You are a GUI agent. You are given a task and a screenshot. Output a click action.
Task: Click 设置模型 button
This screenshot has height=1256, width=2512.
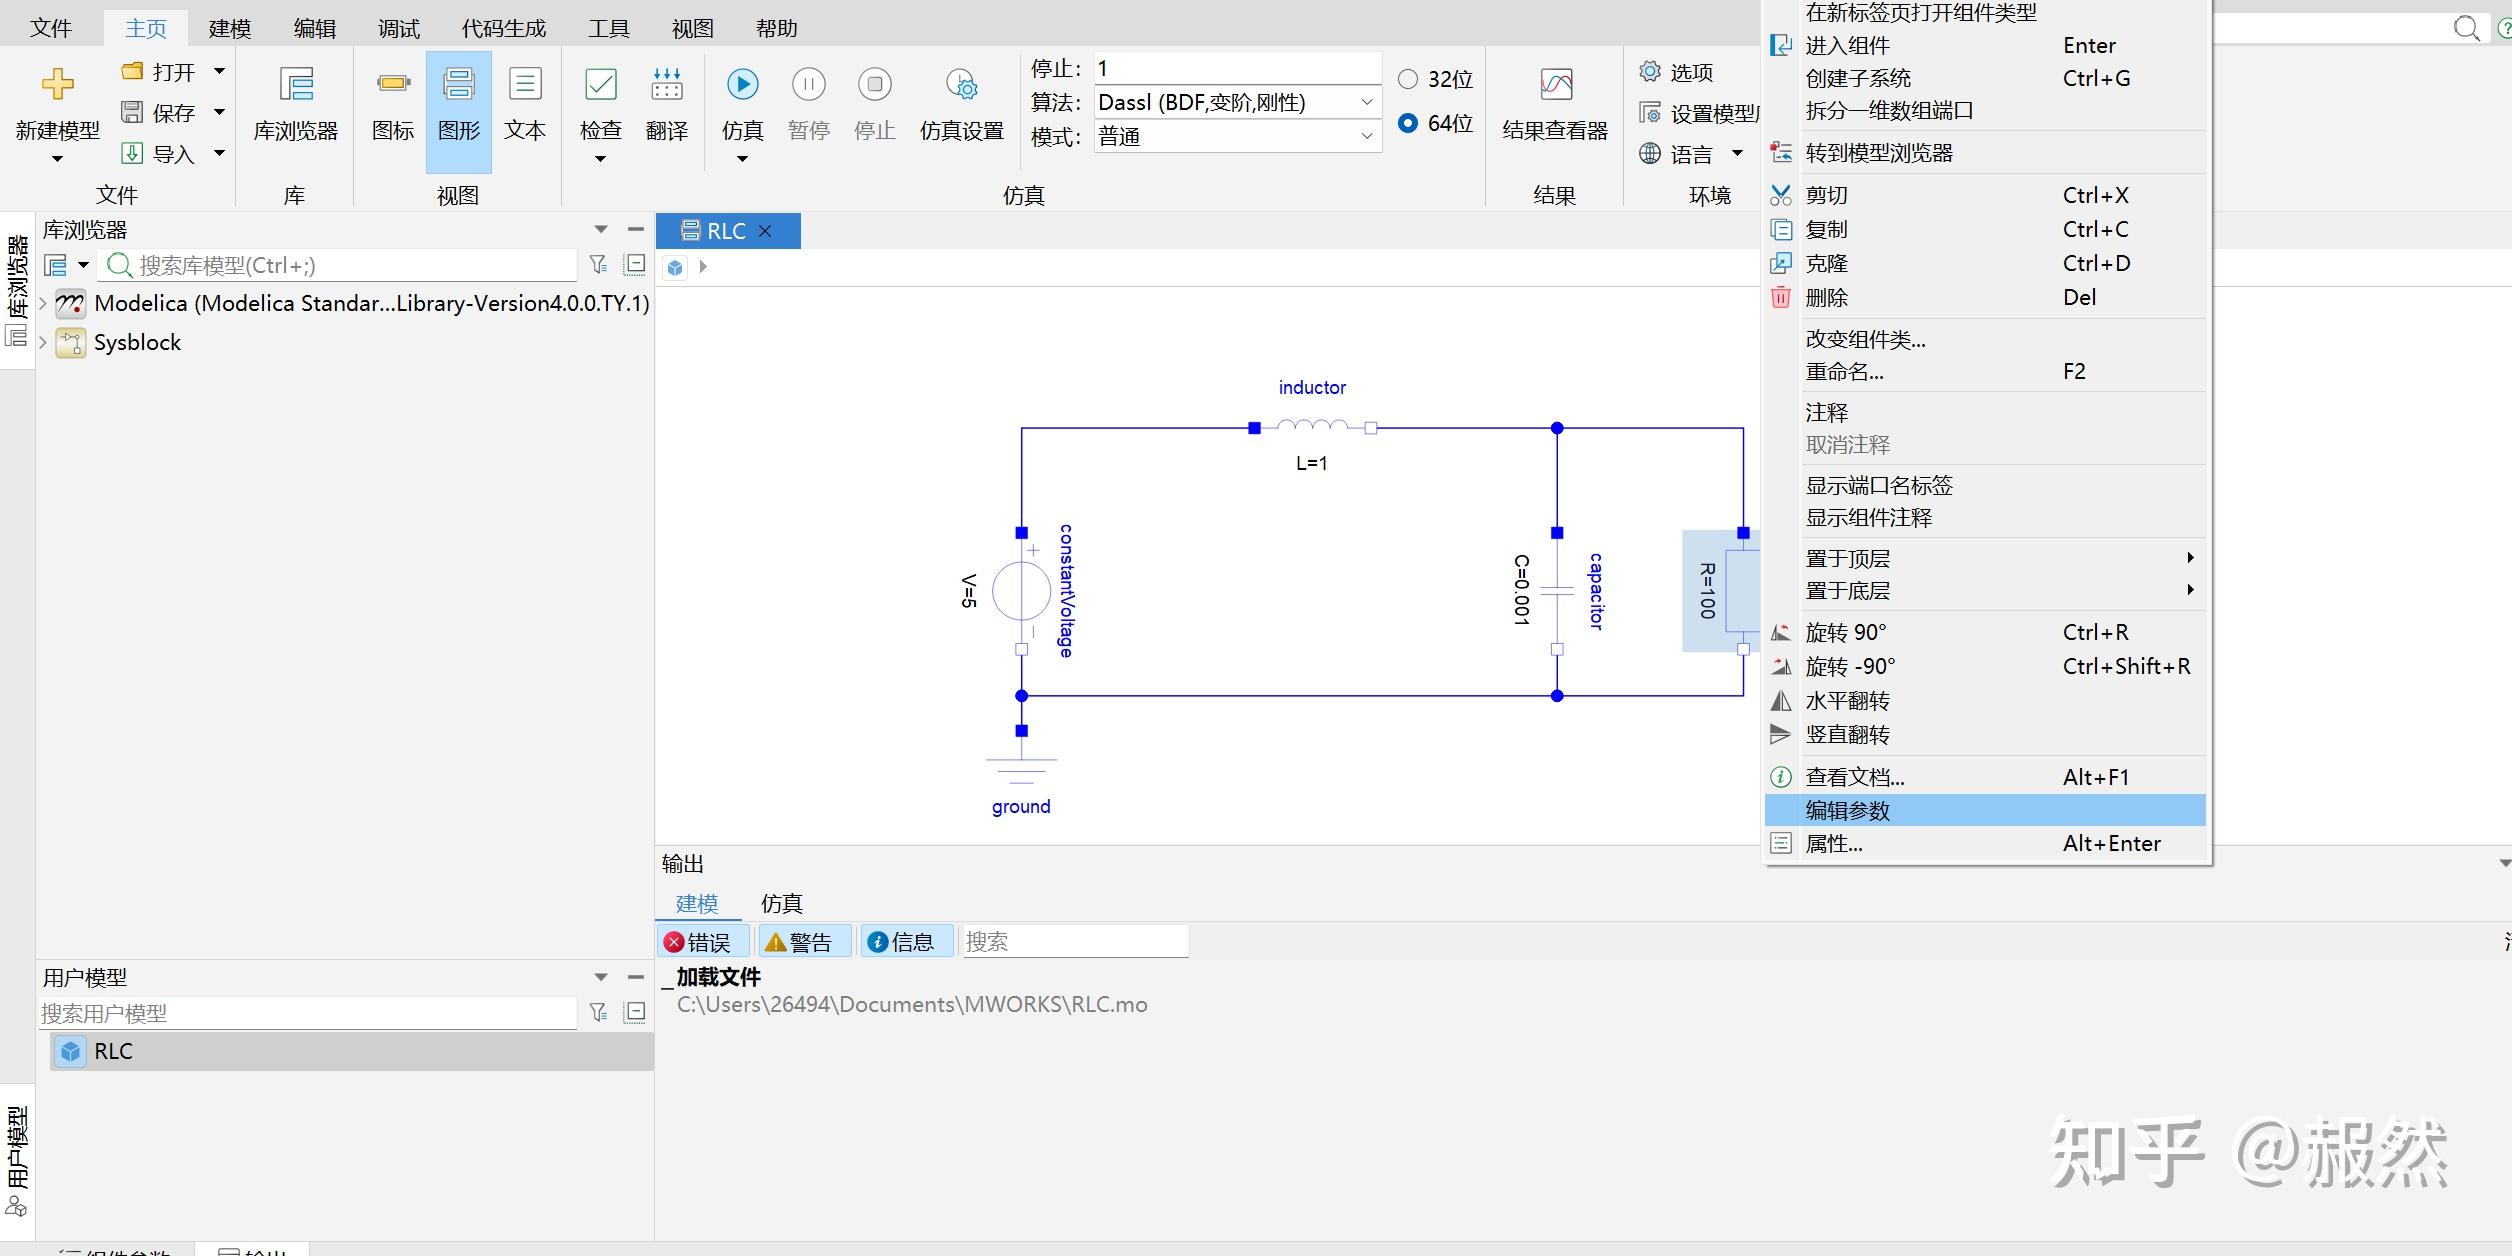[x=1700, y=113]
